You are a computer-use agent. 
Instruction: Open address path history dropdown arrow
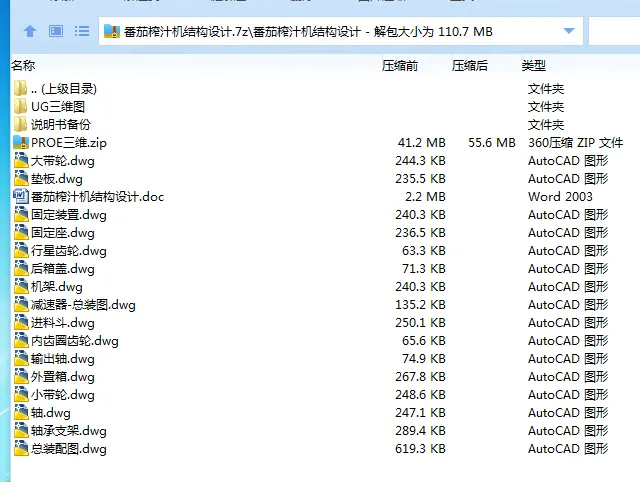pyautogui.click(x=569, y=31)
